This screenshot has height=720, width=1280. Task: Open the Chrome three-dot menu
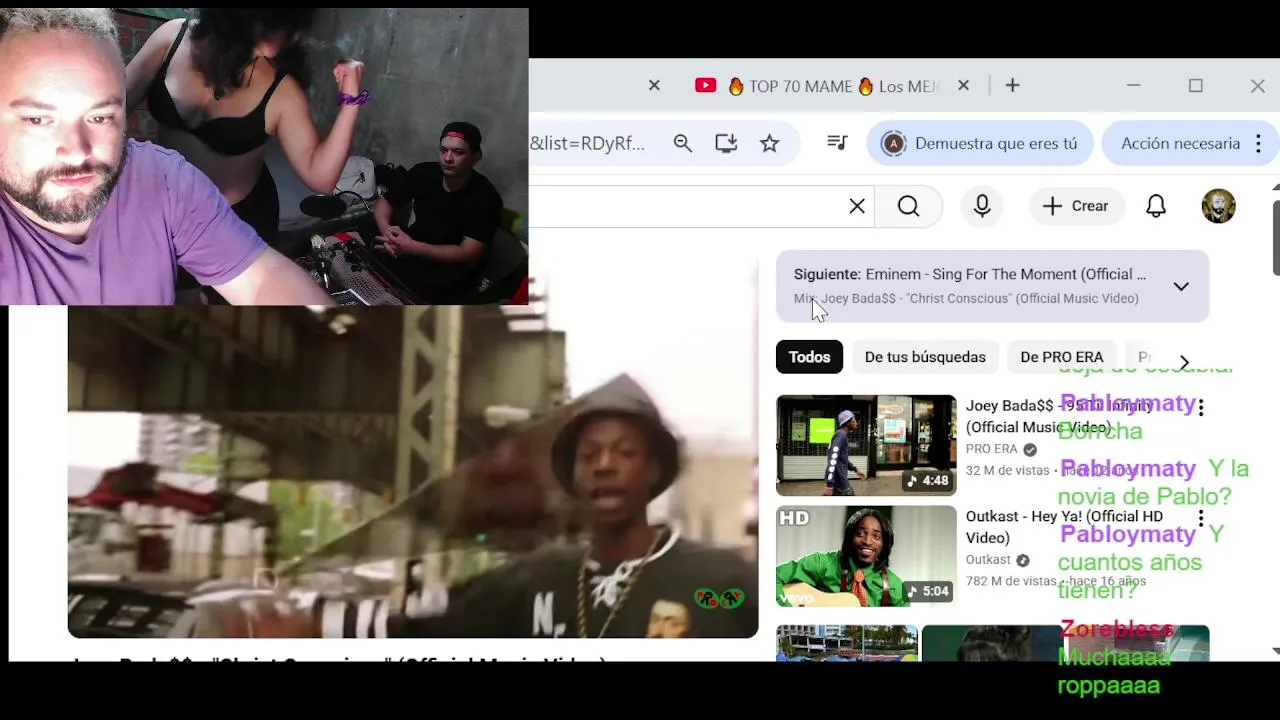click(x=1259, y=143)
